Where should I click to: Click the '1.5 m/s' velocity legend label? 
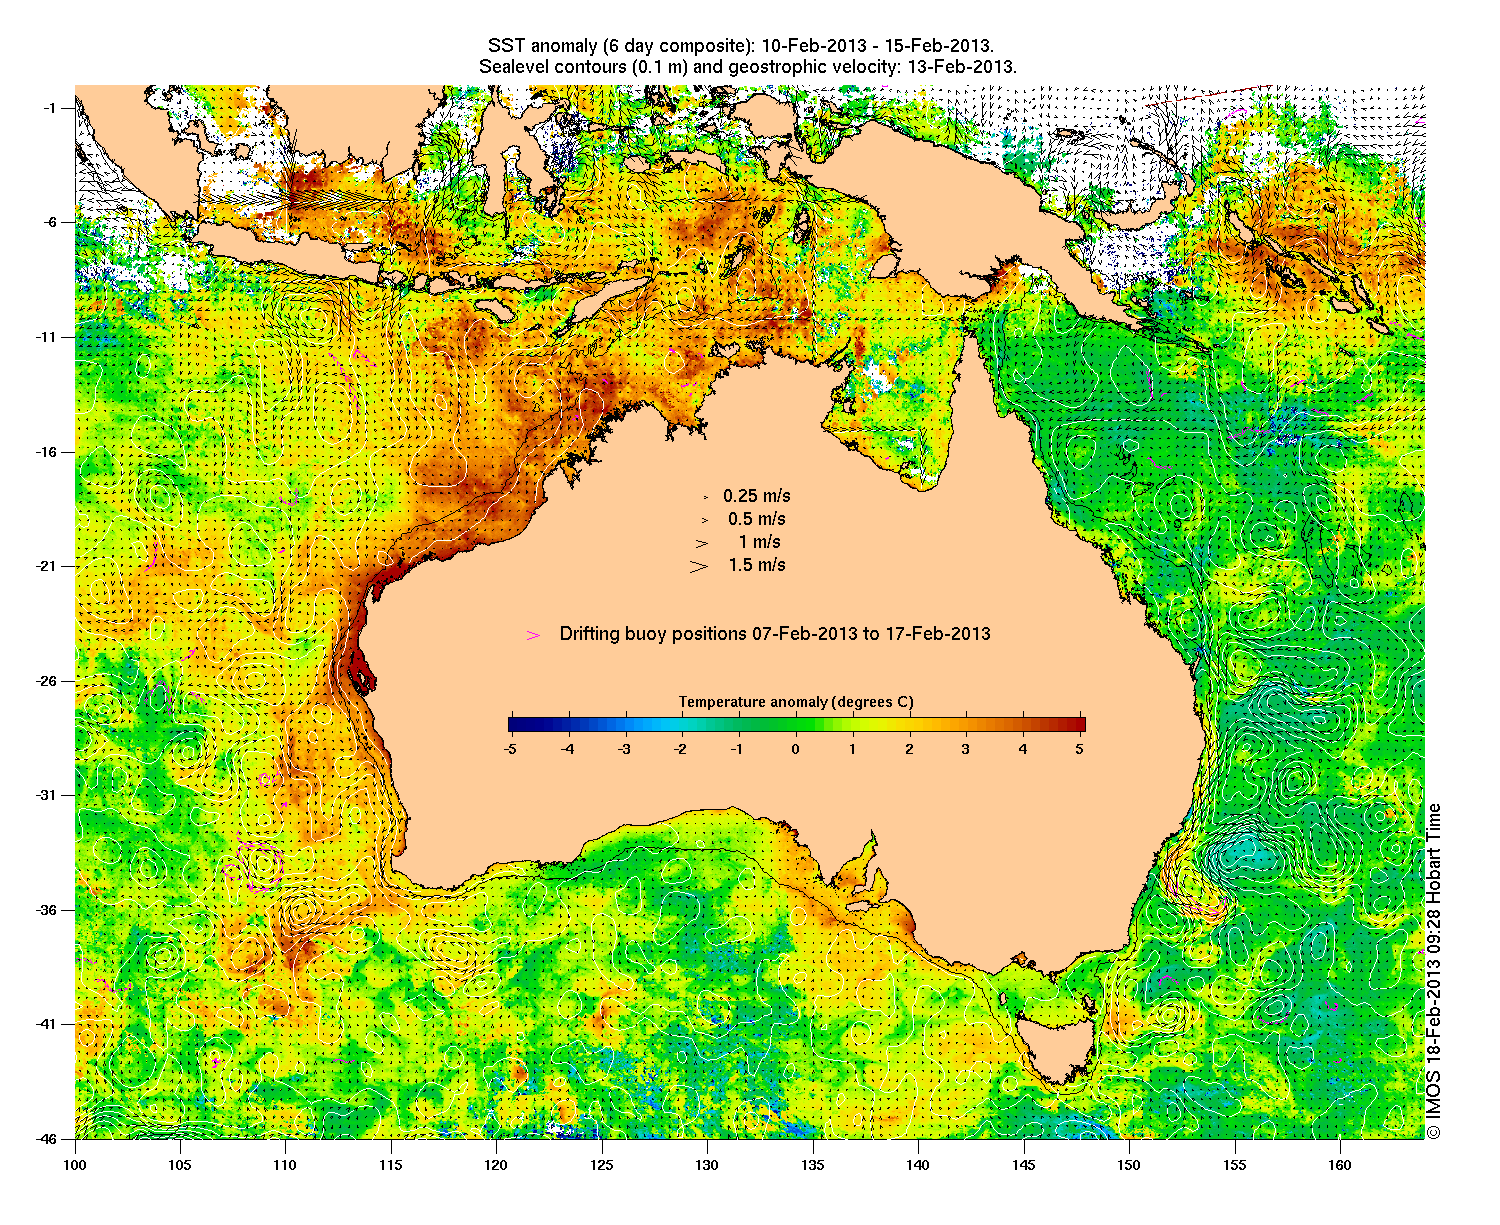(x=757, y=565)
